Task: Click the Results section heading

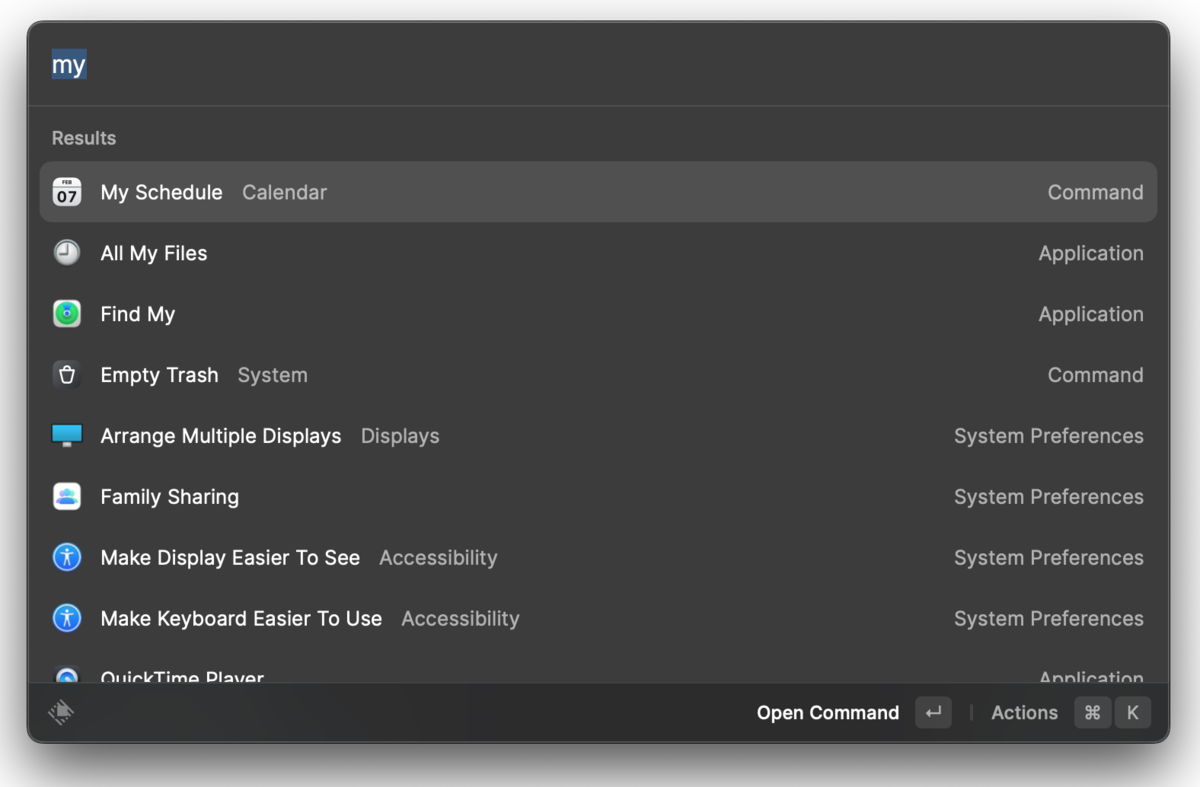Action: [84, 138]
